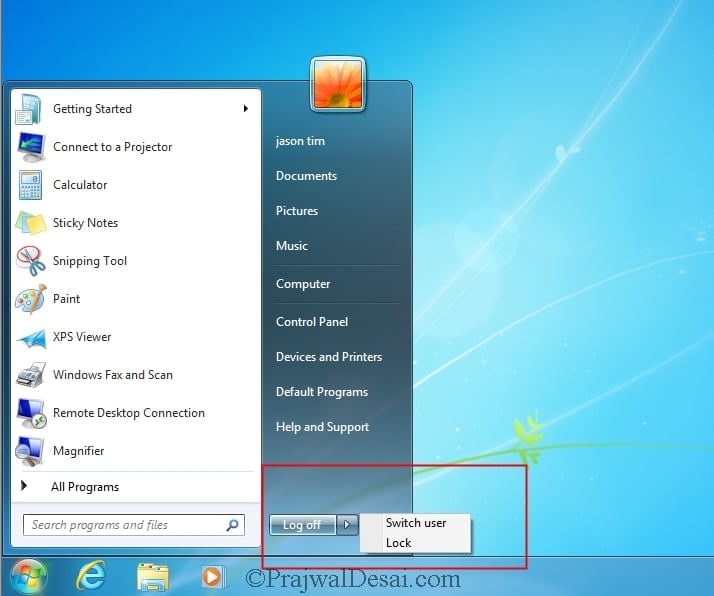This screenshot has height=596, width=714.
Task: Launch Calculator via its icon
Action: pyautogui.click(x=31, y=185)
